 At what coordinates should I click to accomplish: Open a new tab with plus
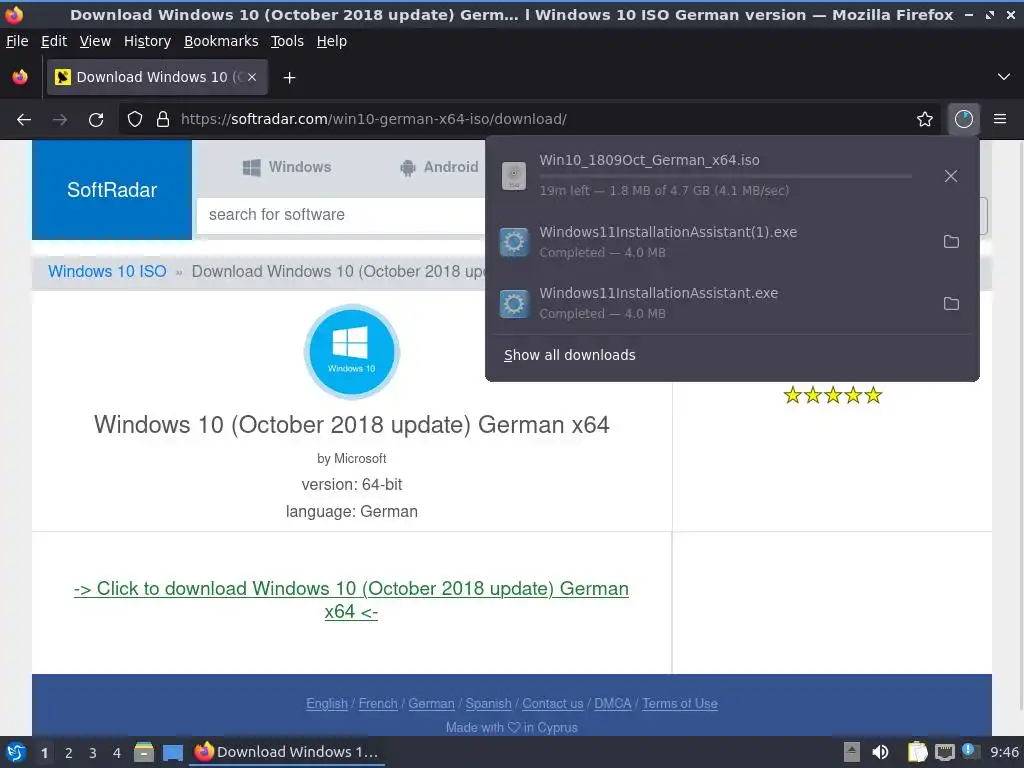pyautogui.click(x=289, y=78)
